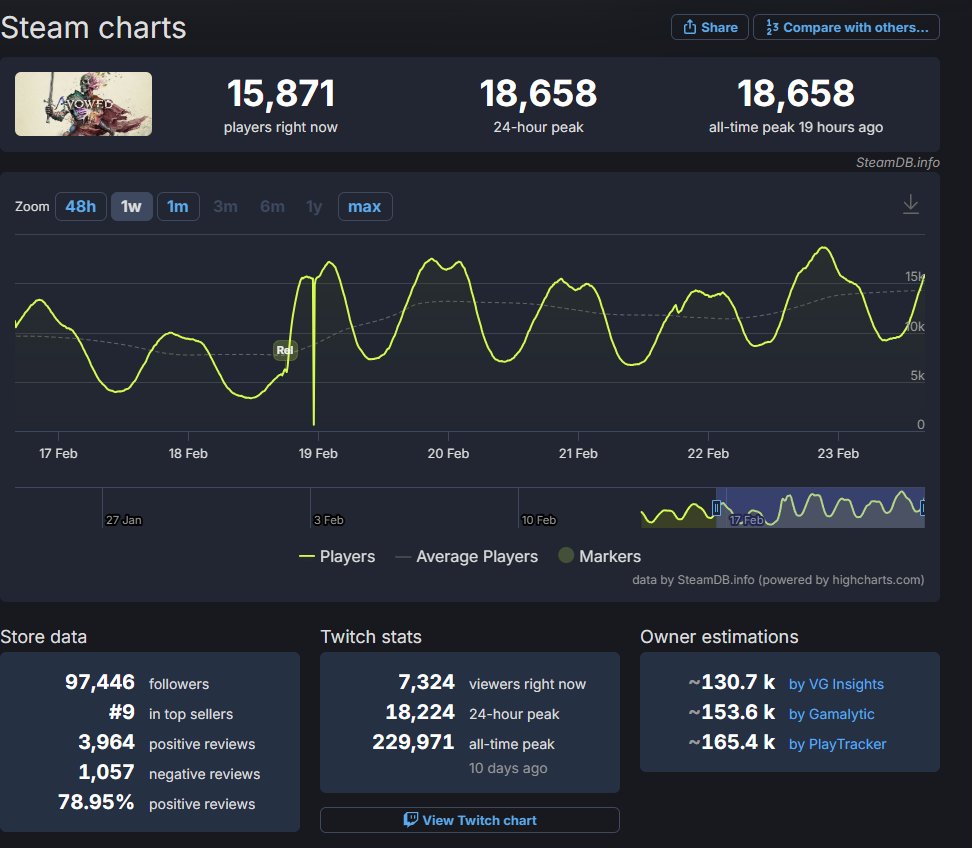Toggle the Markers legend item
Image resolution: width=972 pixels, height=848 pixels.
pyautogui.click(x=599, y=556)
